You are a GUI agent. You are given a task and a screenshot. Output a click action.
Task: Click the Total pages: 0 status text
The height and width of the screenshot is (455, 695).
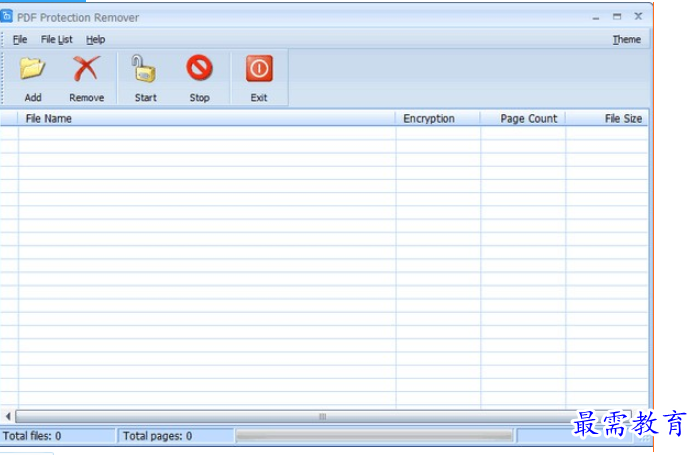click(157, 436)
